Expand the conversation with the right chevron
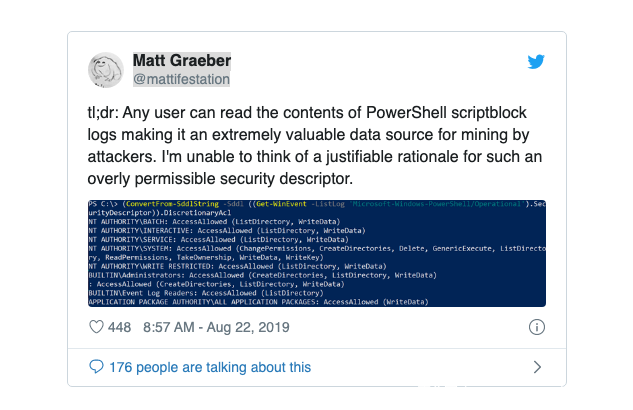 click(537, 367)
